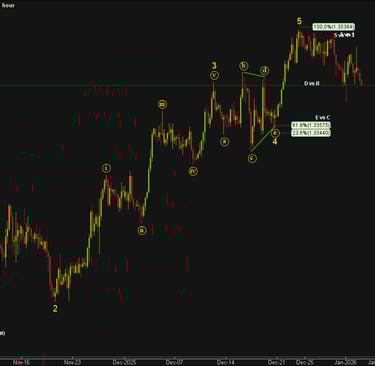Click the circled ii sub-wave marker
This screenshot has height=366, width=375.
(x=142, y=230)
